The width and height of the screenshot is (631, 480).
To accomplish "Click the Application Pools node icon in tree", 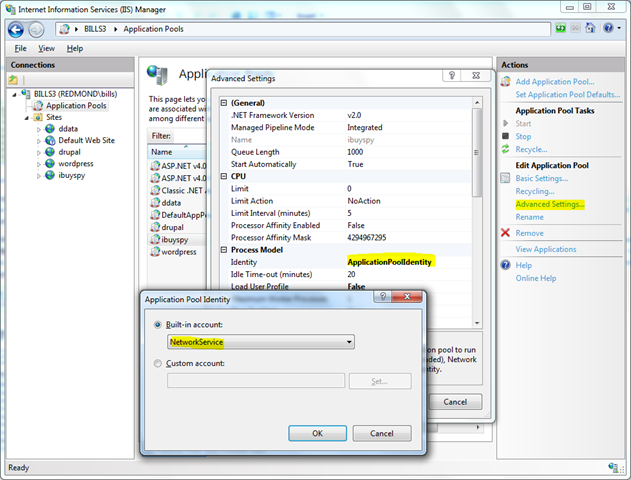I will tap(38, 105).
